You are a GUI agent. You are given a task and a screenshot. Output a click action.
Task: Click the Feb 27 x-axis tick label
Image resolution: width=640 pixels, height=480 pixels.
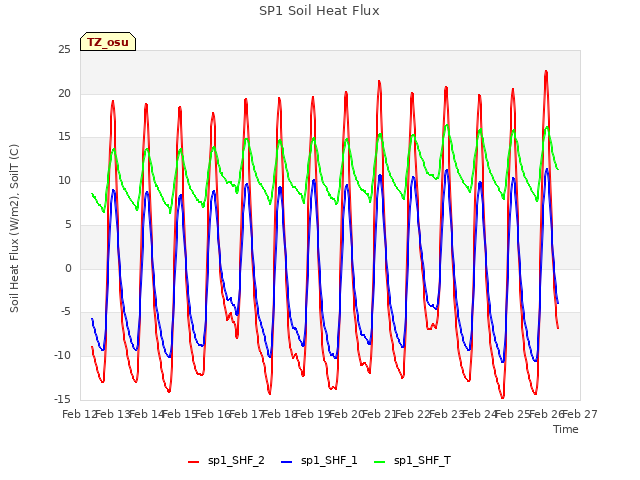click(x=580, y=414)
